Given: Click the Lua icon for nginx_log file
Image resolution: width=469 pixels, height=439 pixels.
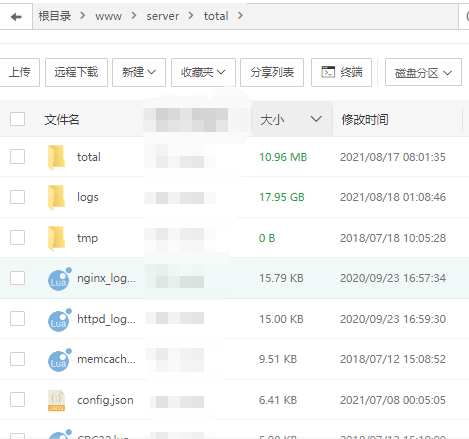Looking at the screenshot, I should click(59, 279).
